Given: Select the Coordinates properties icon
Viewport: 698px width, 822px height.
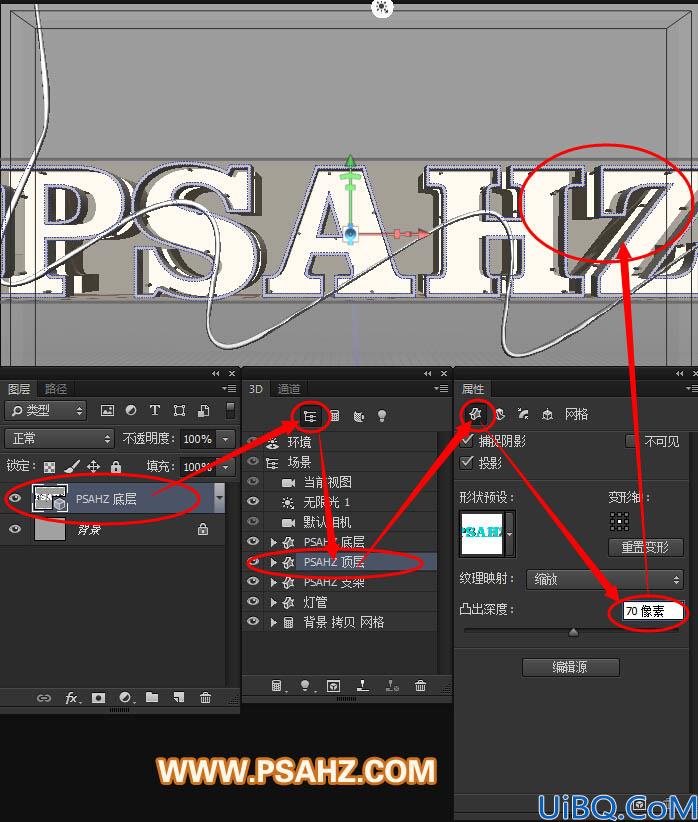Looking at the screenshot, I should tap(547, 414).
